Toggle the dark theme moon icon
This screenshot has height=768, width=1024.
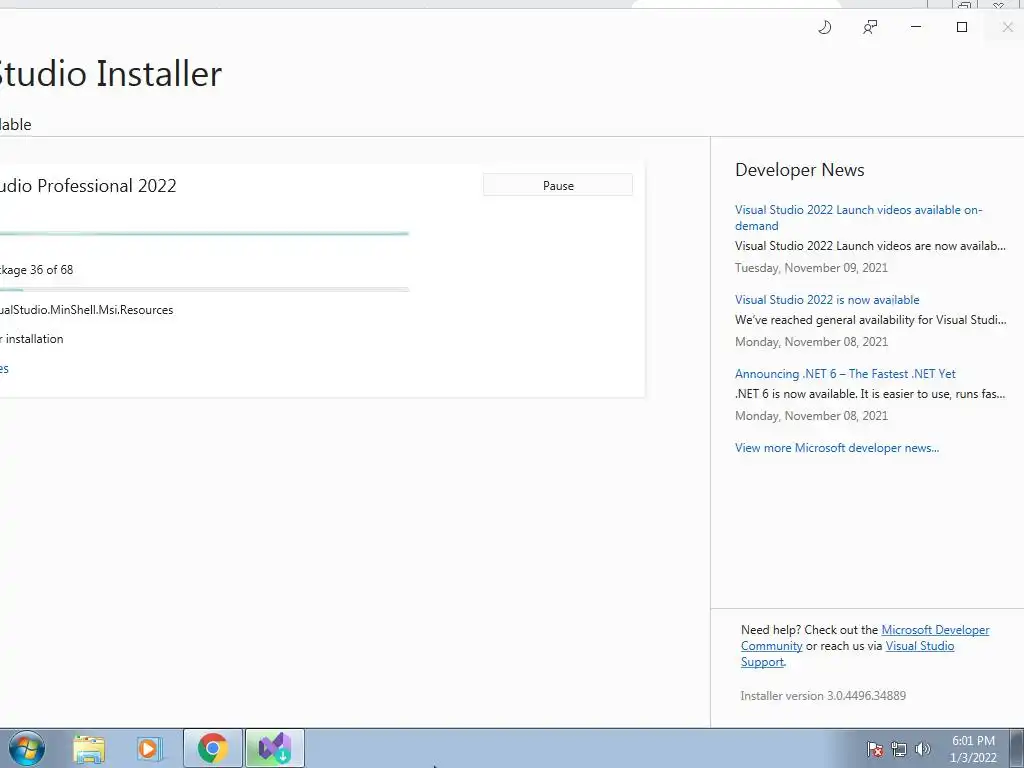(825, 27)
